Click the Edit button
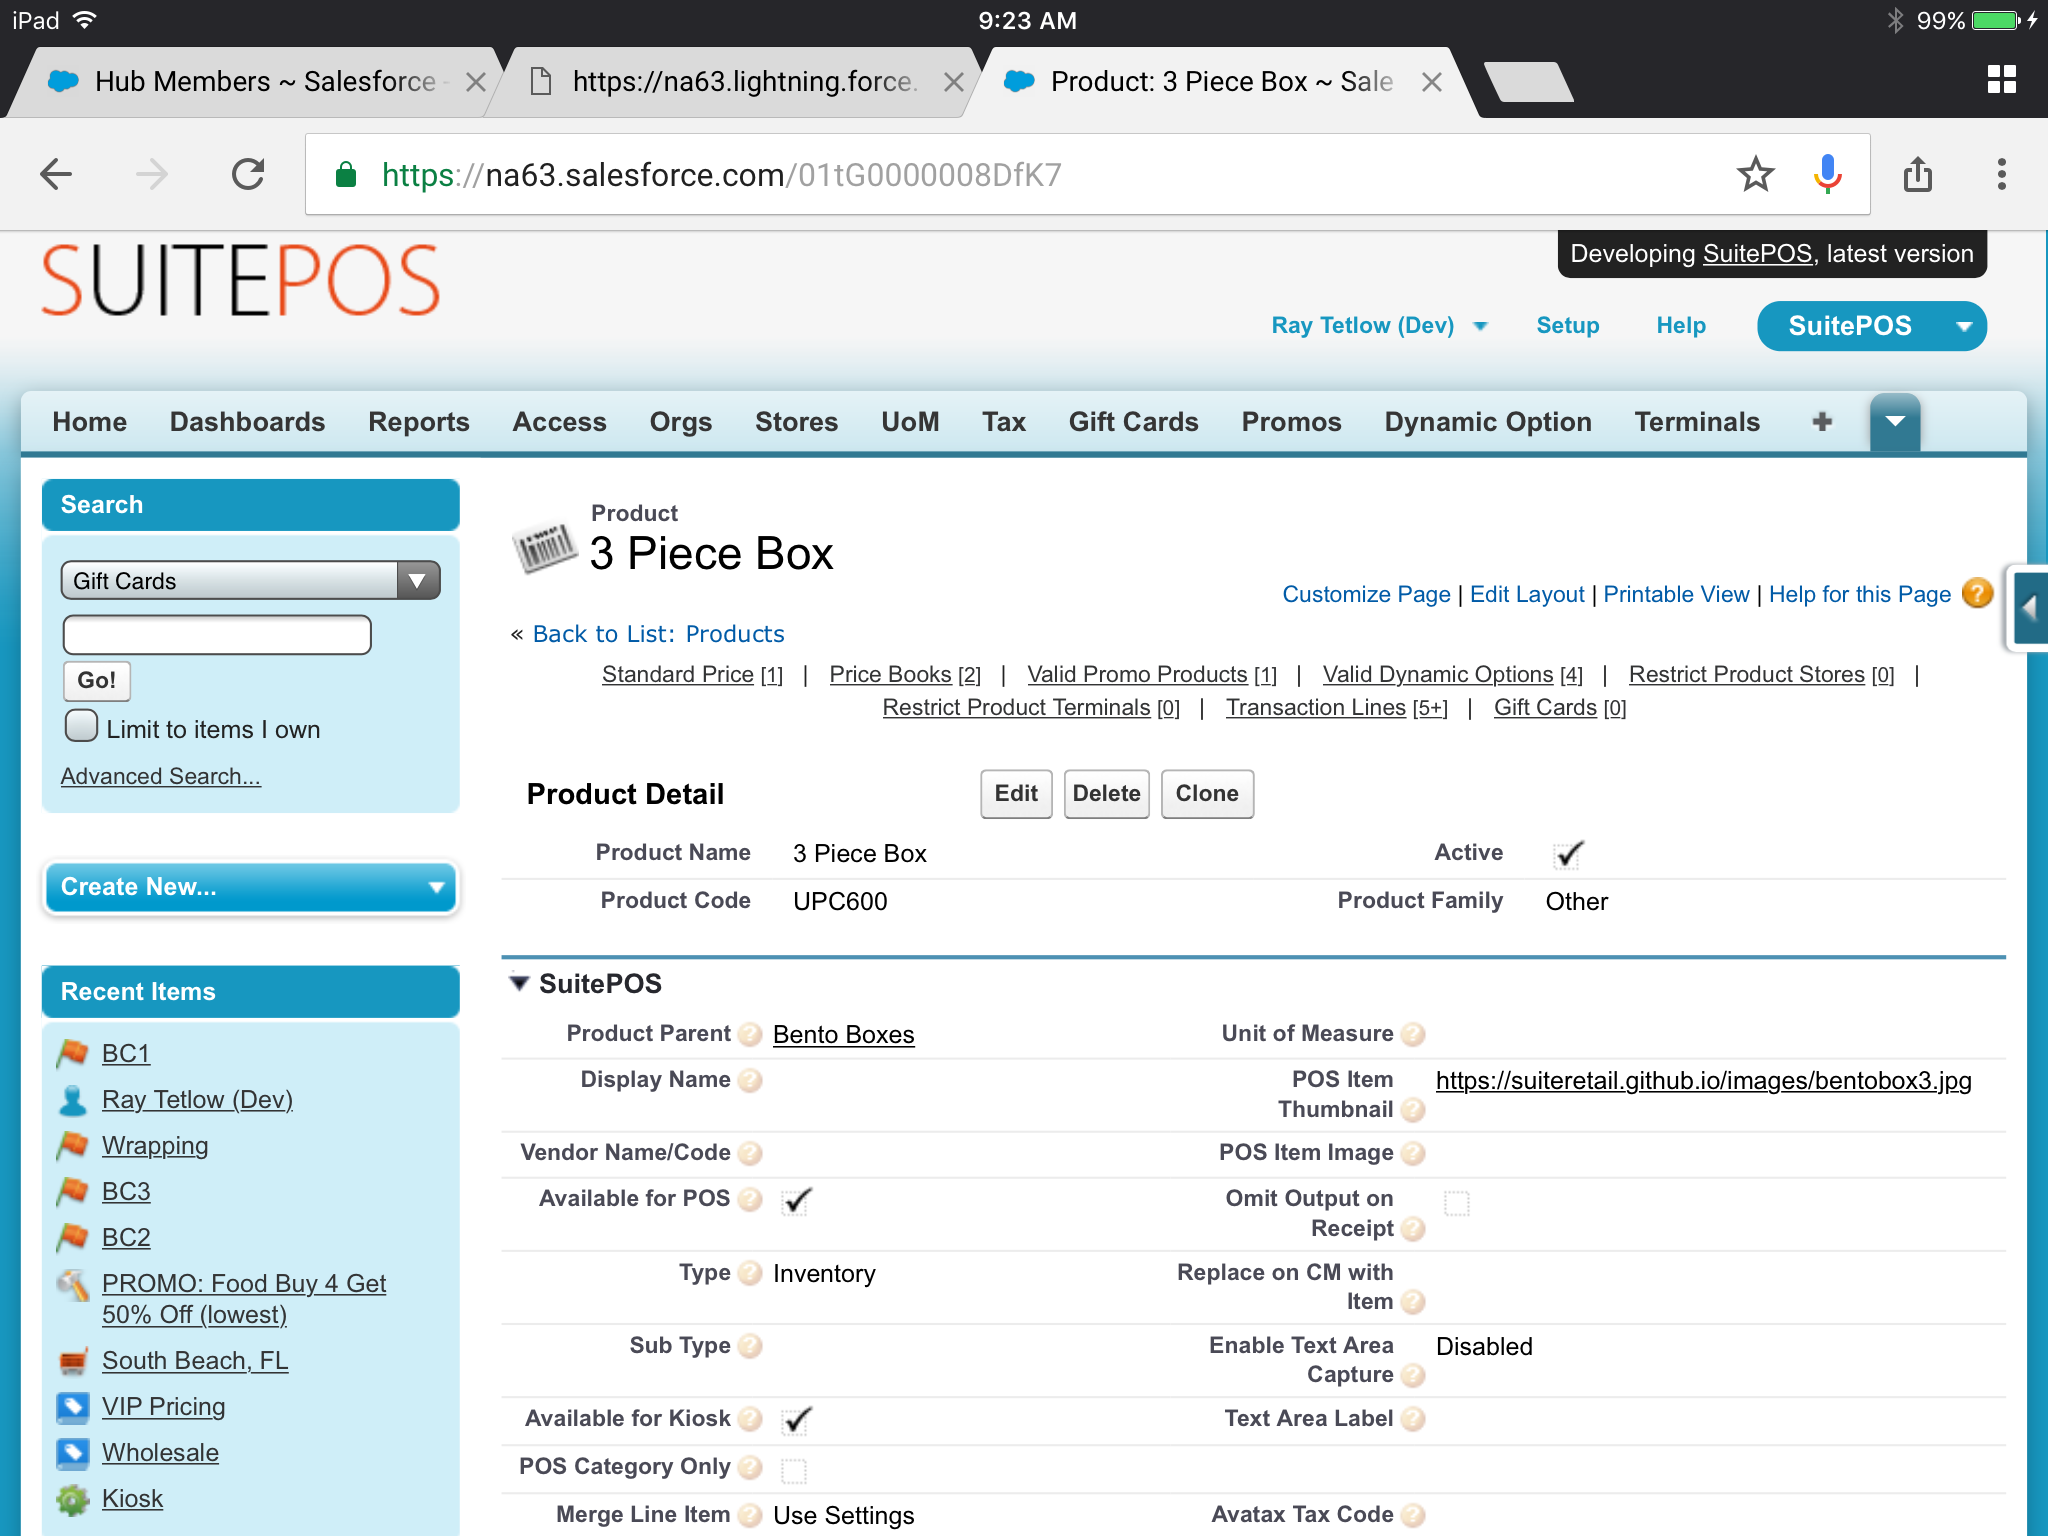Screen dimensions: 2048x1536 pyautogui.click(x=1016, y=794)
